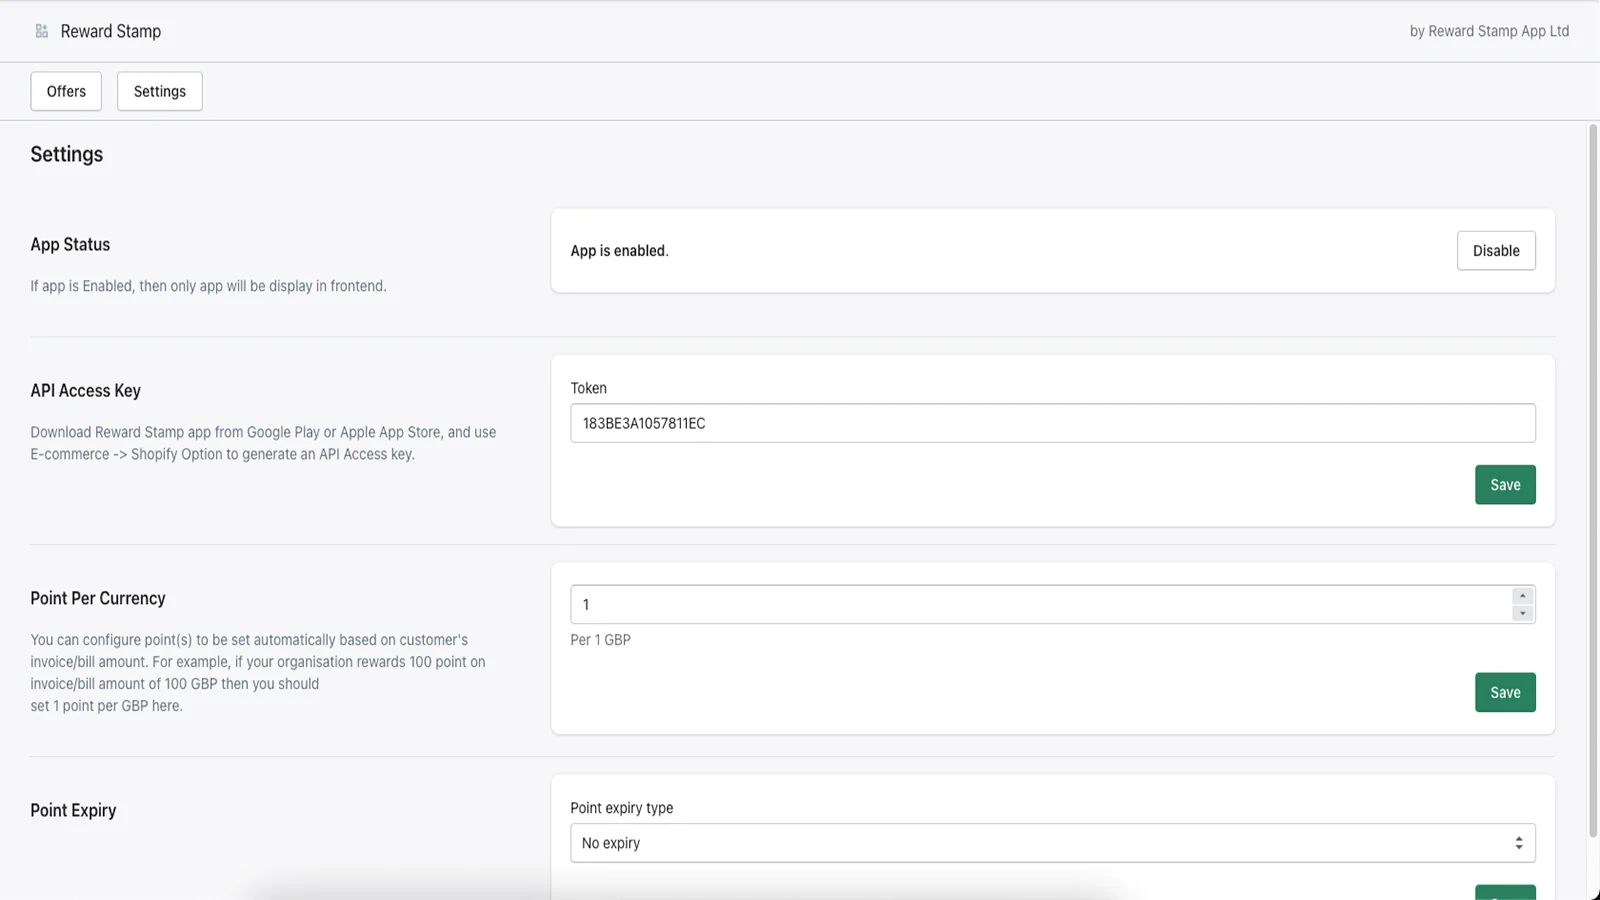1600x900 pixels.
Task: Click the App Status heading
Action: coord(70,244)
